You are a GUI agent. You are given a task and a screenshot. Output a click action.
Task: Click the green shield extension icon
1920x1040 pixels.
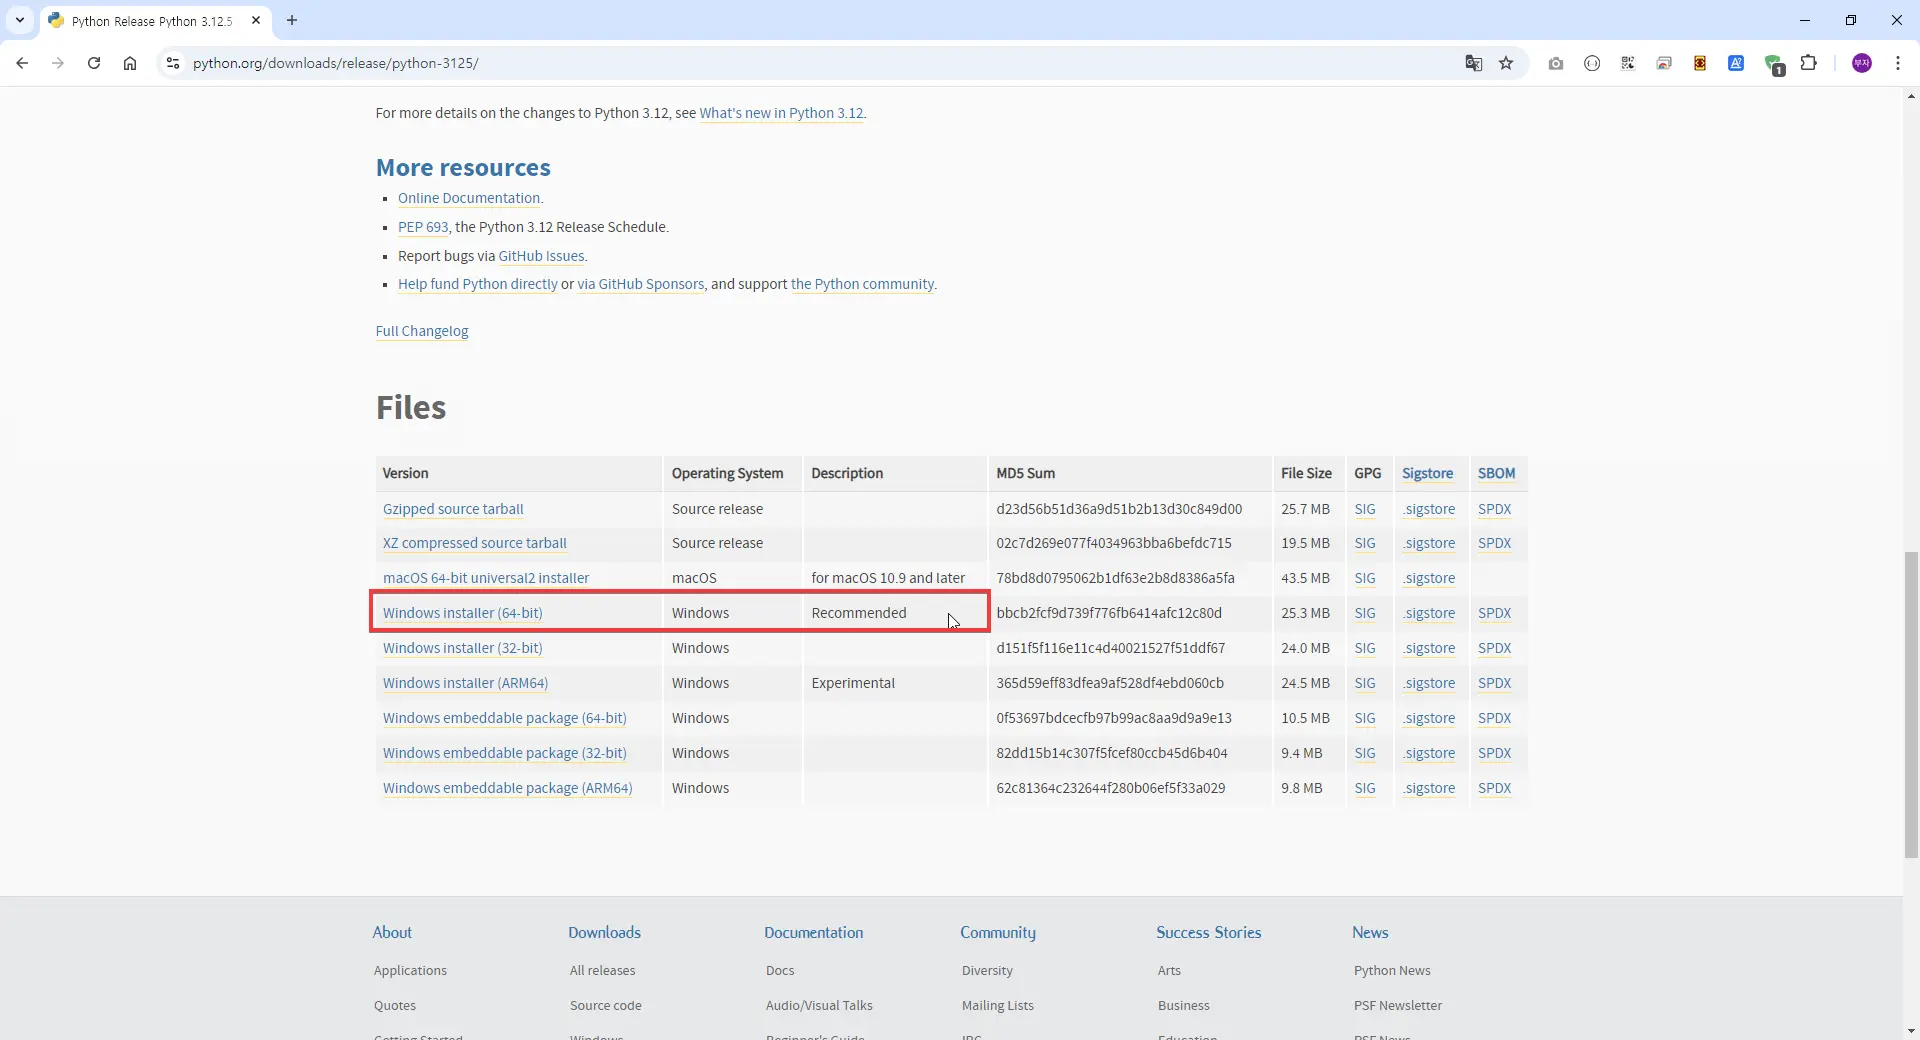[x=1774, y=65]
